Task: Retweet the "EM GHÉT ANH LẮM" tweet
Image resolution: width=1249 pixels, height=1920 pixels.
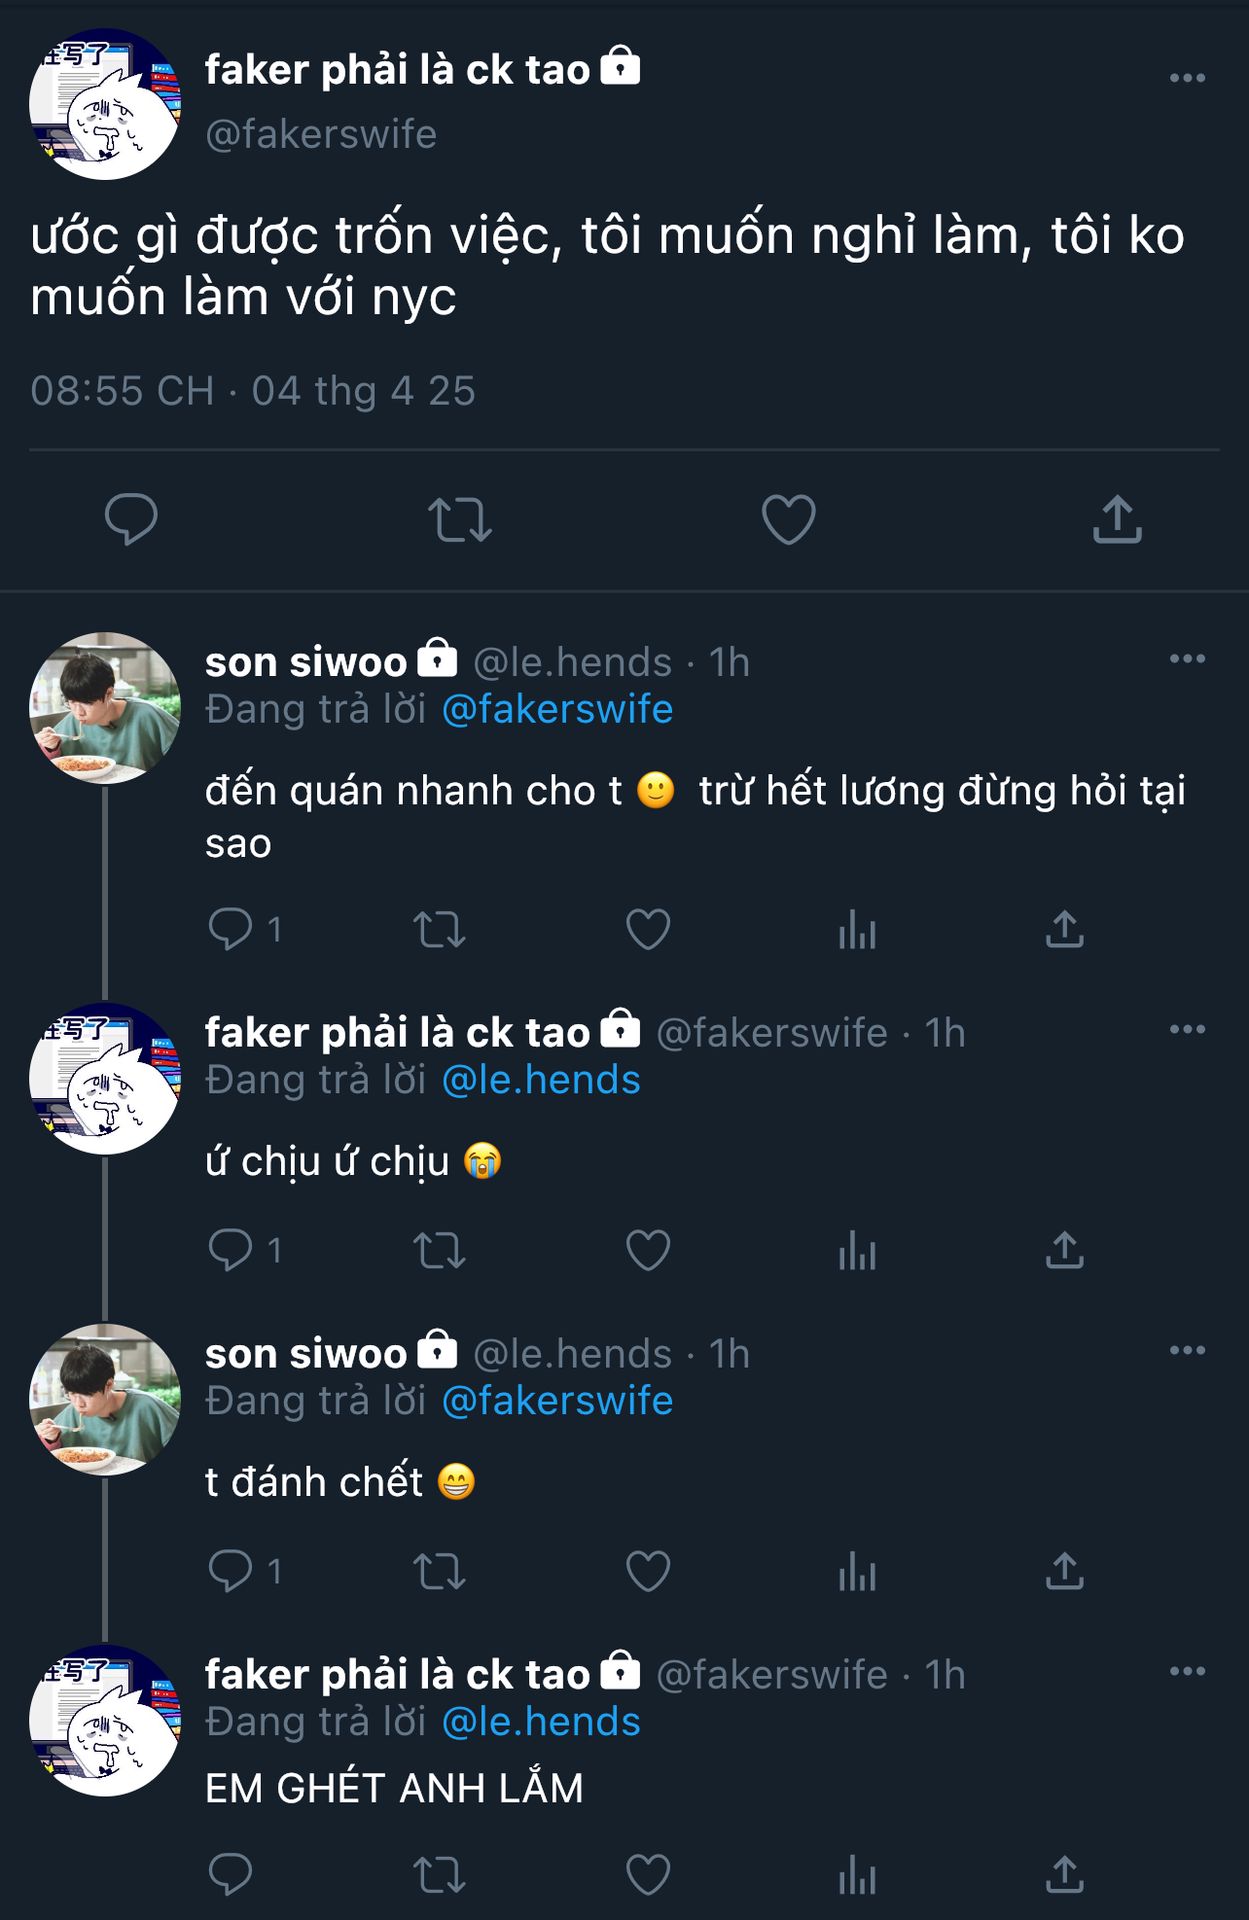Action: pyautogui.click(x=439, y=1875)
